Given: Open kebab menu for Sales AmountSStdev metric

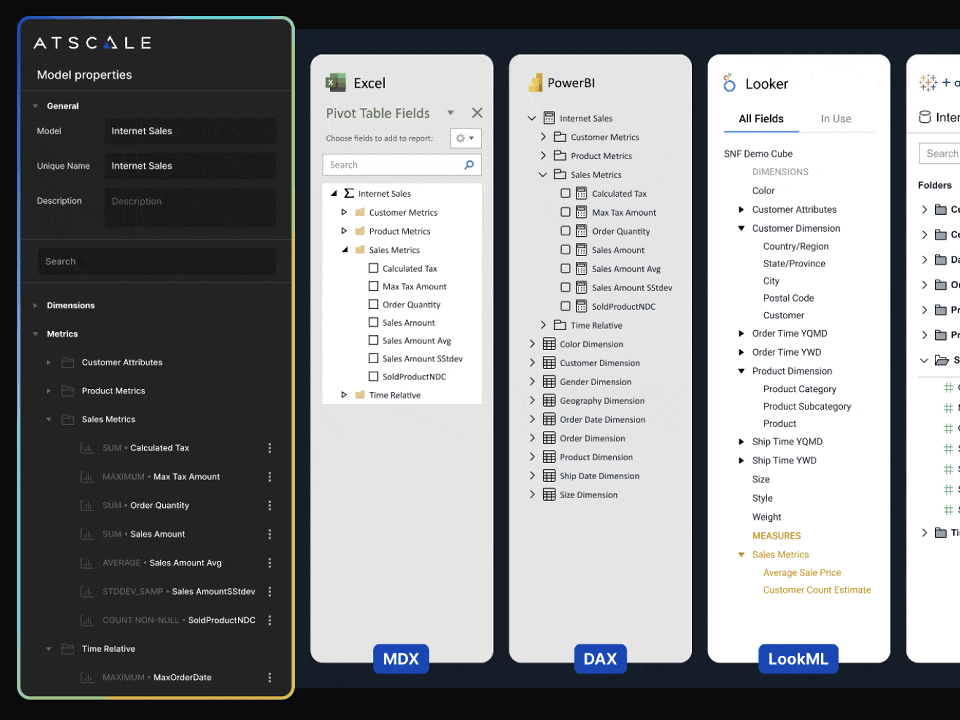Looking at the screenshot, I should 269,591.
